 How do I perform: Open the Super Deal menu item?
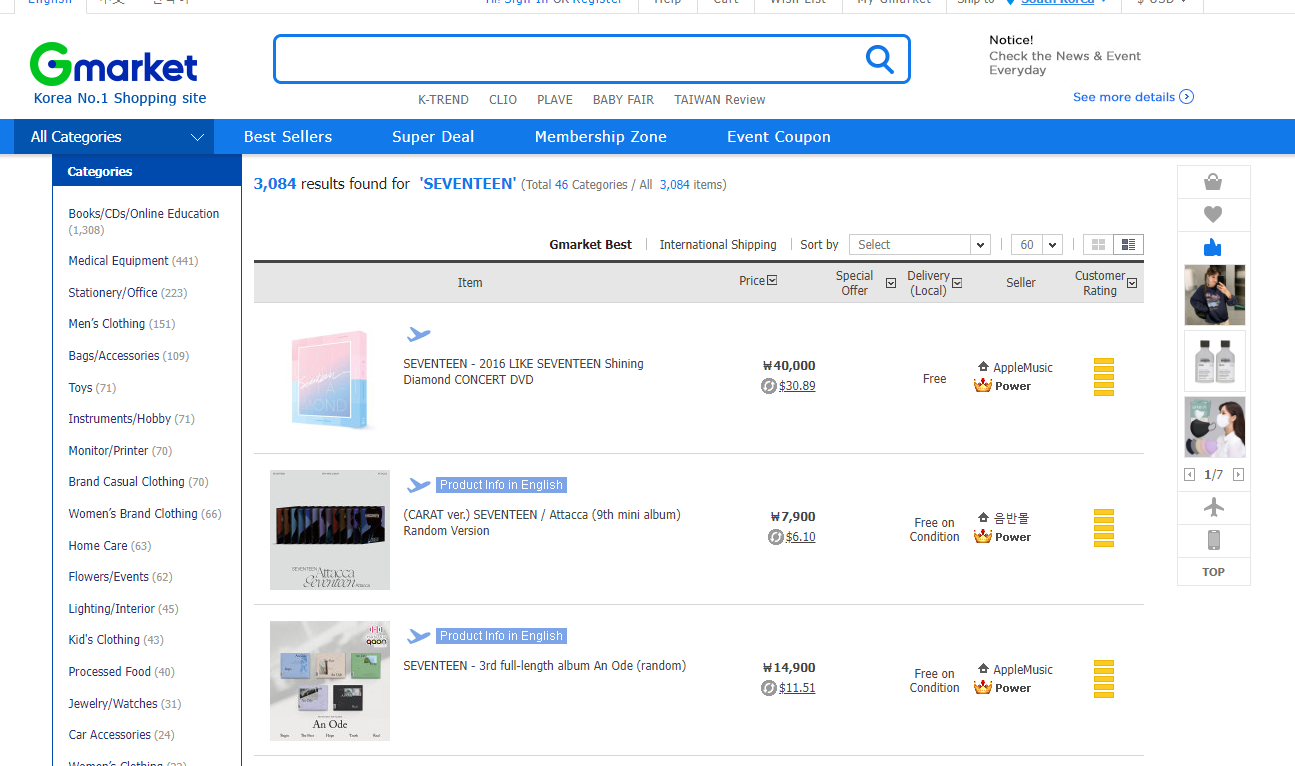433,137
